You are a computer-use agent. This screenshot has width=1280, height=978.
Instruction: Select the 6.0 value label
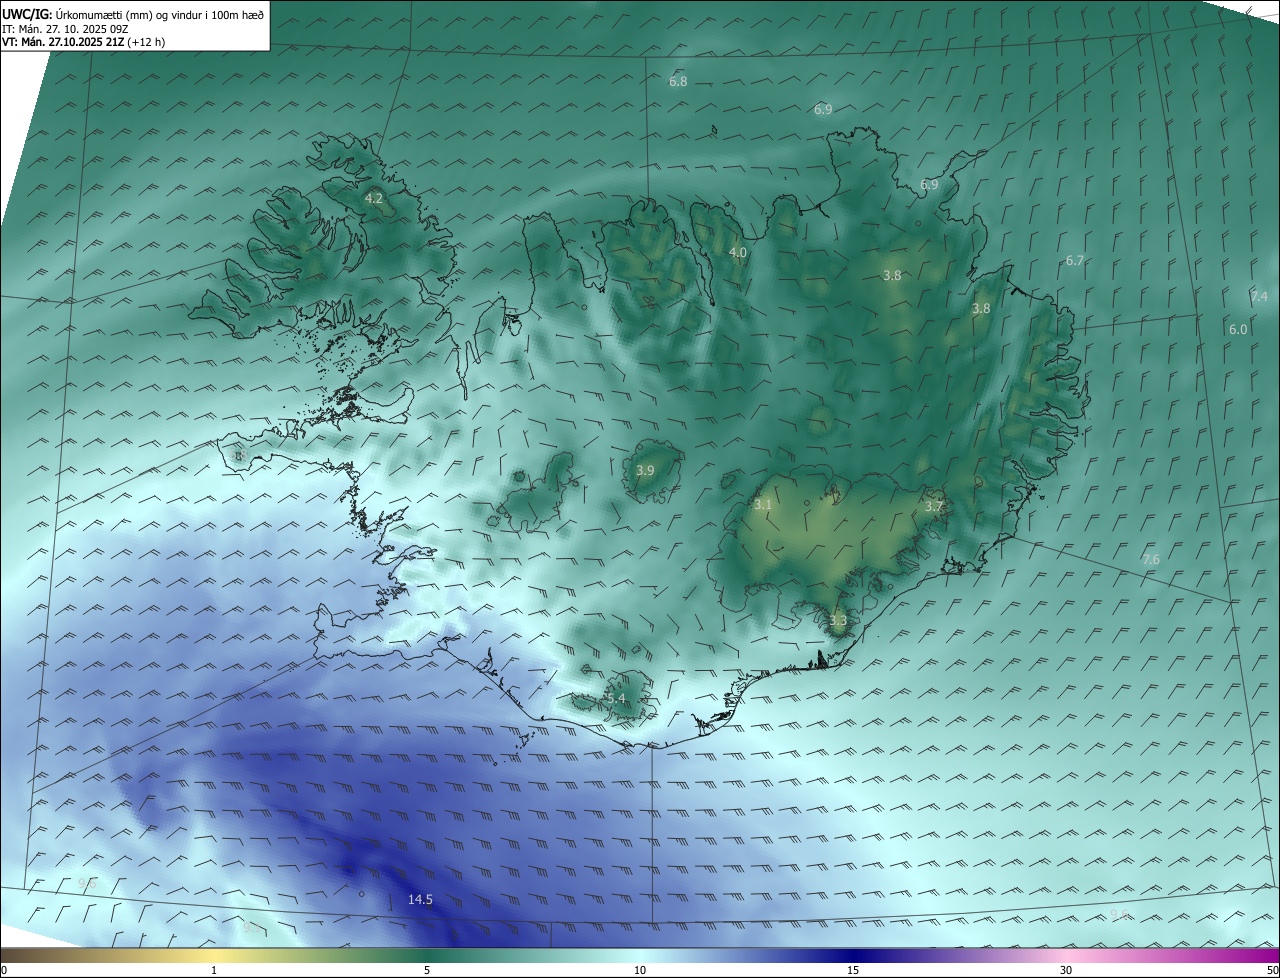1238,329
